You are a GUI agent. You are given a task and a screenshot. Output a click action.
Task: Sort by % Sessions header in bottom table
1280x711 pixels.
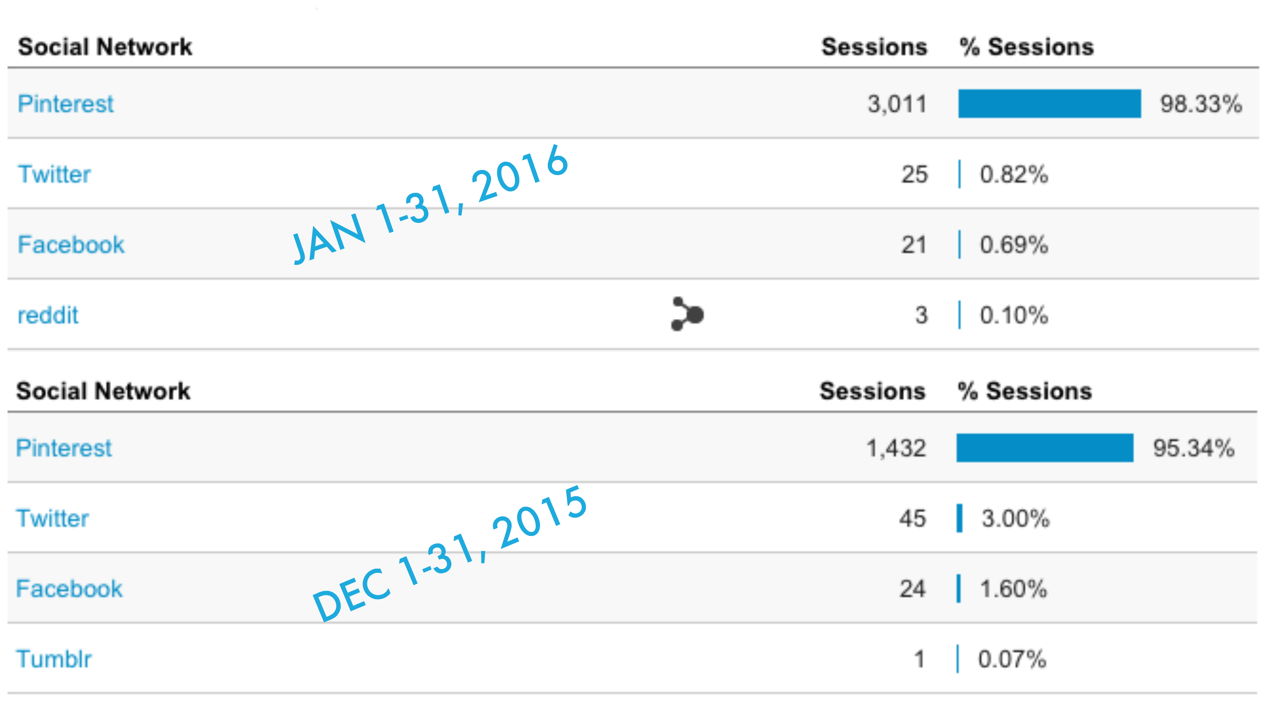pos(1025,391)
